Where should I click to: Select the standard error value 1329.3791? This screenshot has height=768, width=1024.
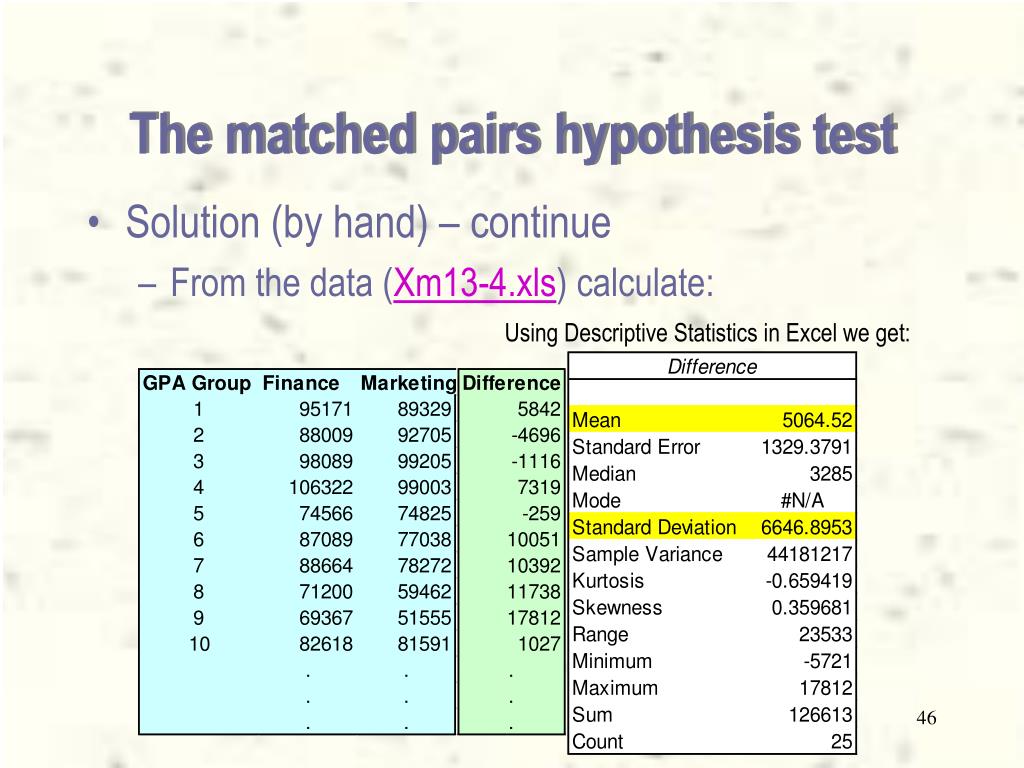pos(807,447)
